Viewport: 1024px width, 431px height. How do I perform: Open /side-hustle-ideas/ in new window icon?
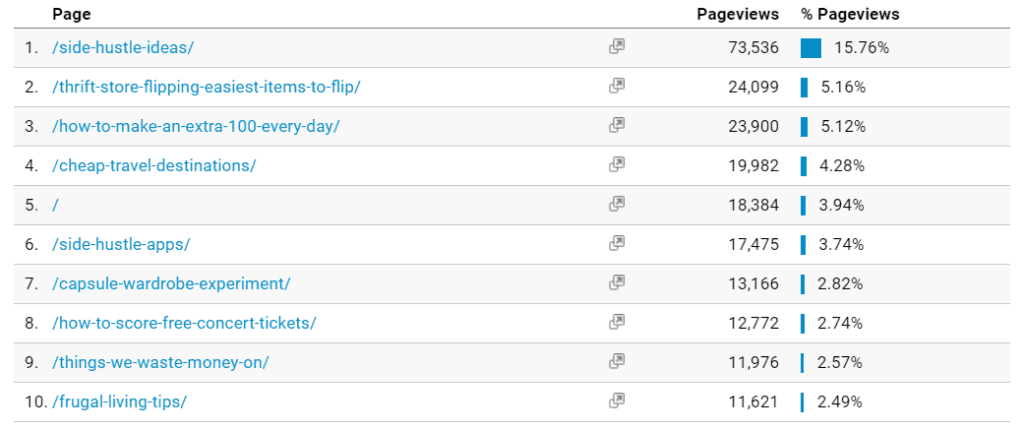pyautogui.click(x=616, y=46)
